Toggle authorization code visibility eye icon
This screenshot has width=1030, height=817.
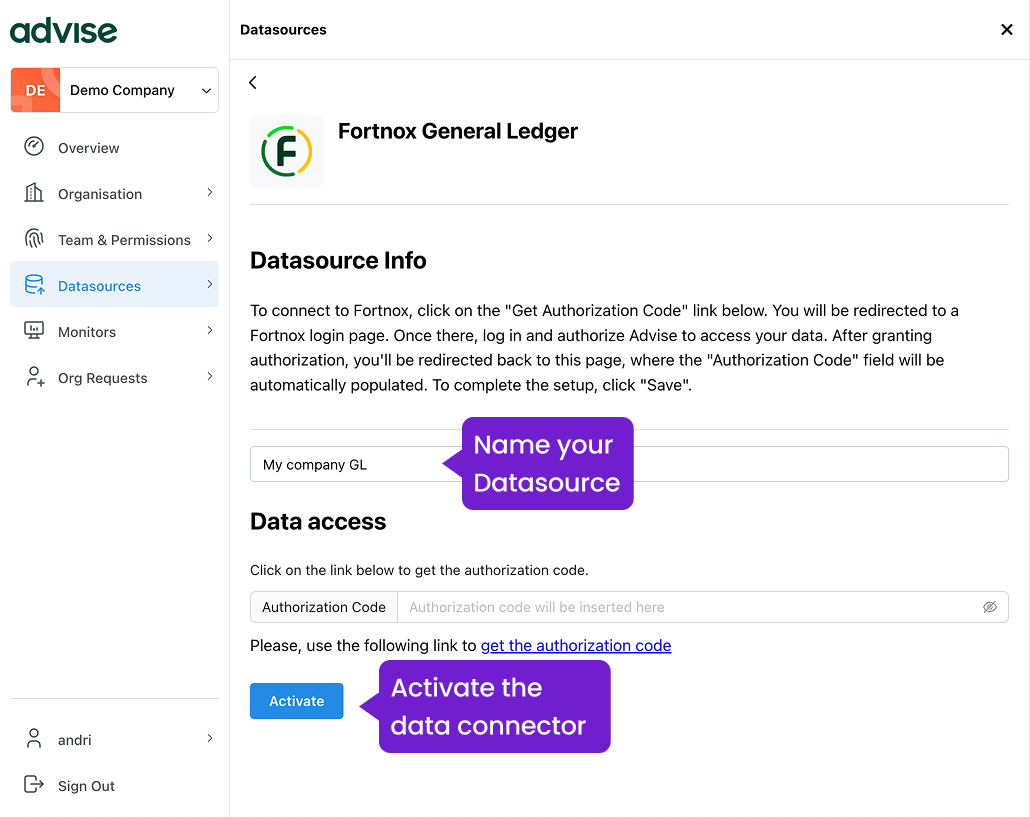click(x=989, y=607)
